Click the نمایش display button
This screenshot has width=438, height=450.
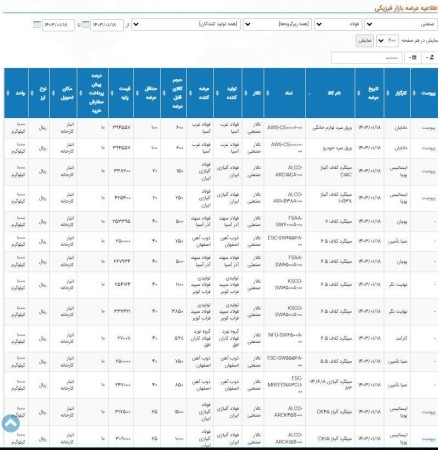[x=364, y=41]
